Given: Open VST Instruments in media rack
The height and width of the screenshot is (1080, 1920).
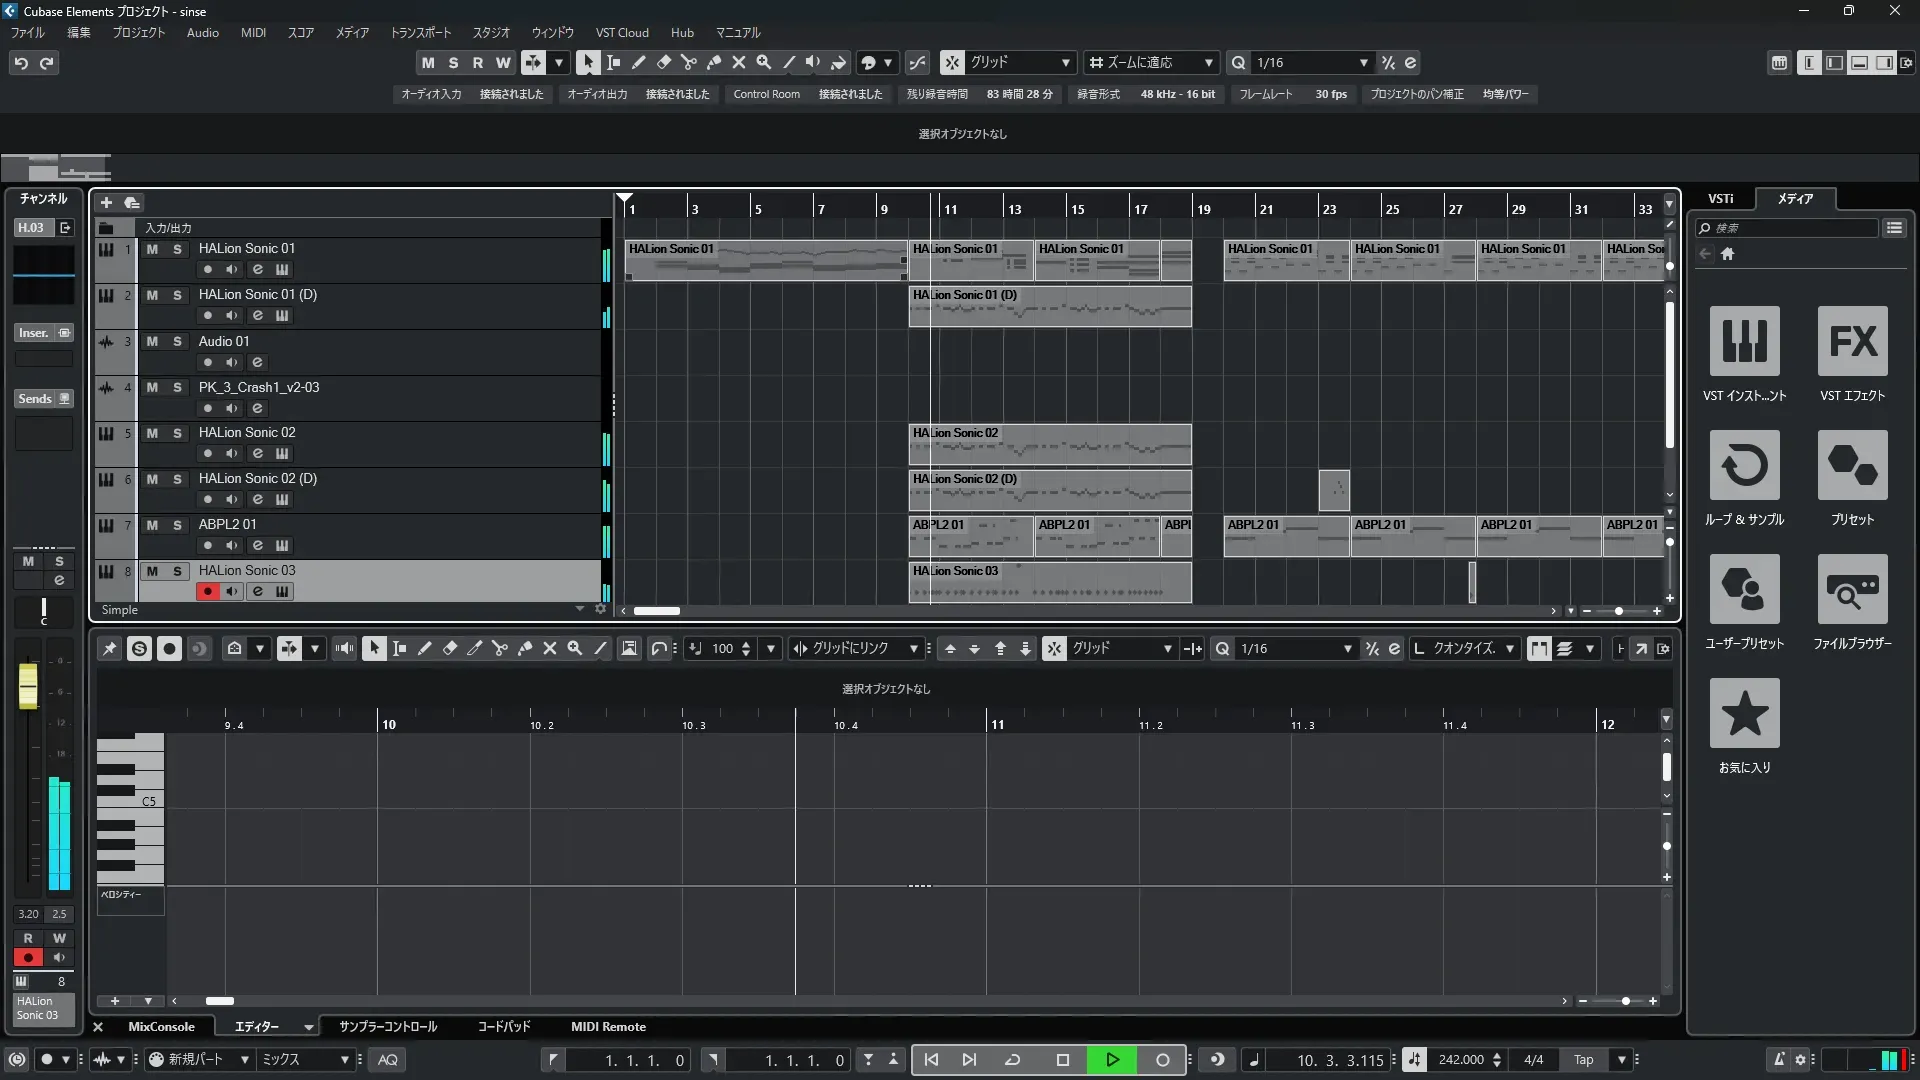Looking at the screenshot, I should pos(1744,342).
